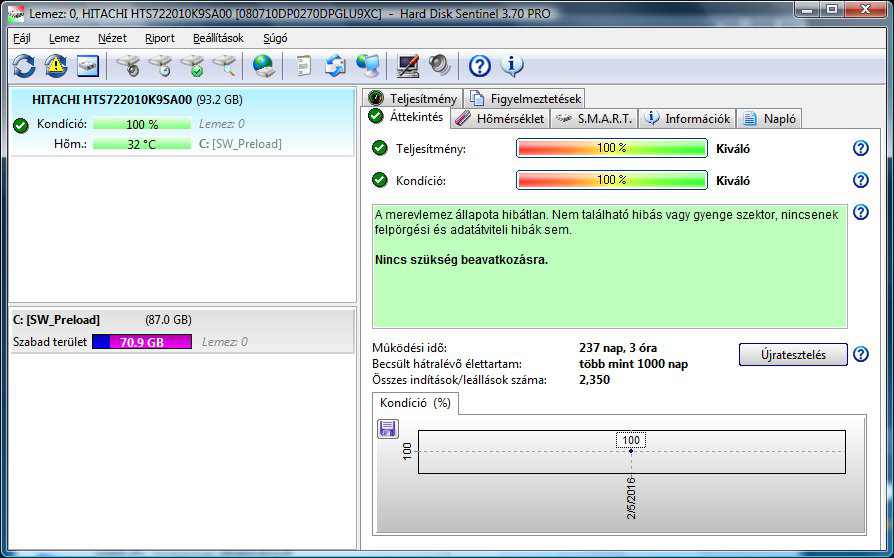Click the 2/5/2016 date label on graph
The image size is (894, 558).
click(x=631, y=498)
